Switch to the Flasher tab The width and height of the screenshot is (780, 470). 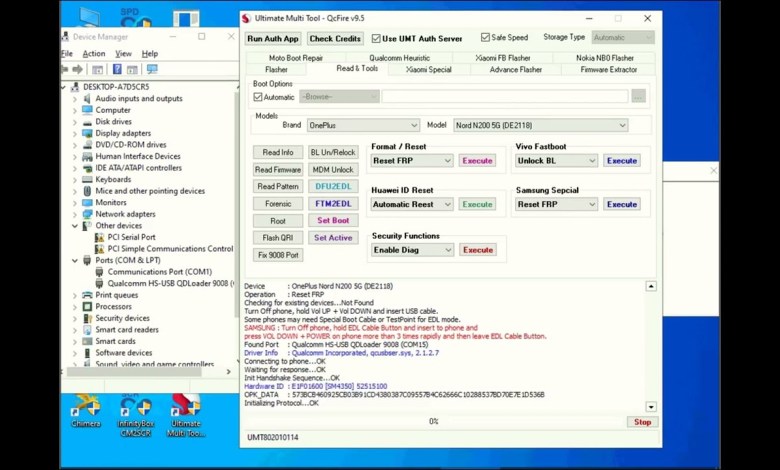point(276,70)
